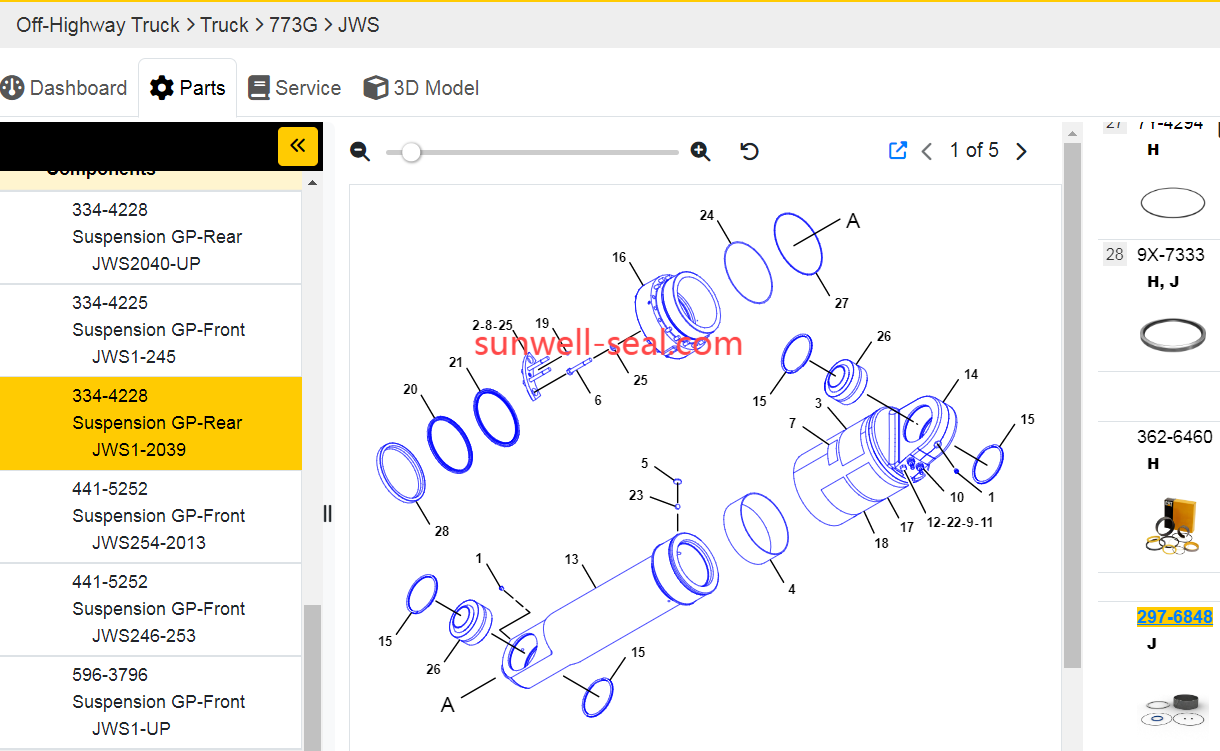The height and width of the screenshot is (751, 1220).
Task: Click the 9X-7333 seal ring thumbnail
Action: click(1172, 333)
